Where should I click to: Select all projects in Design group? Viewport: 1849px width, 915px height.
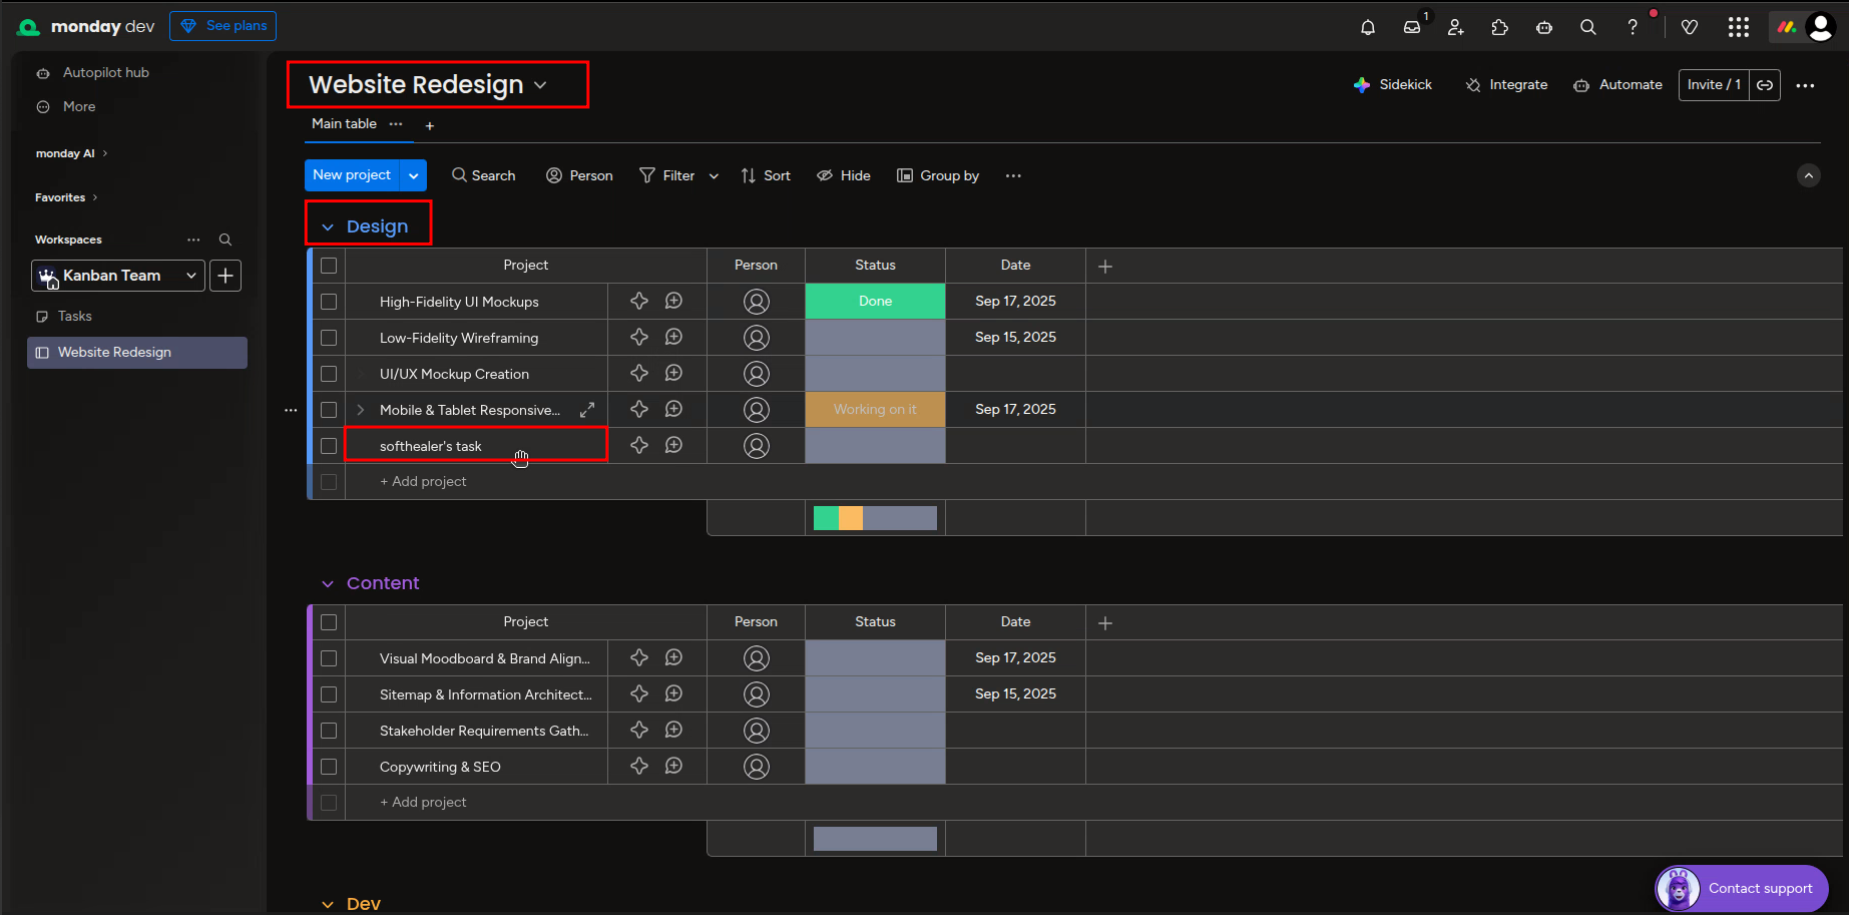pyautogui.click(x=329, y=265)
